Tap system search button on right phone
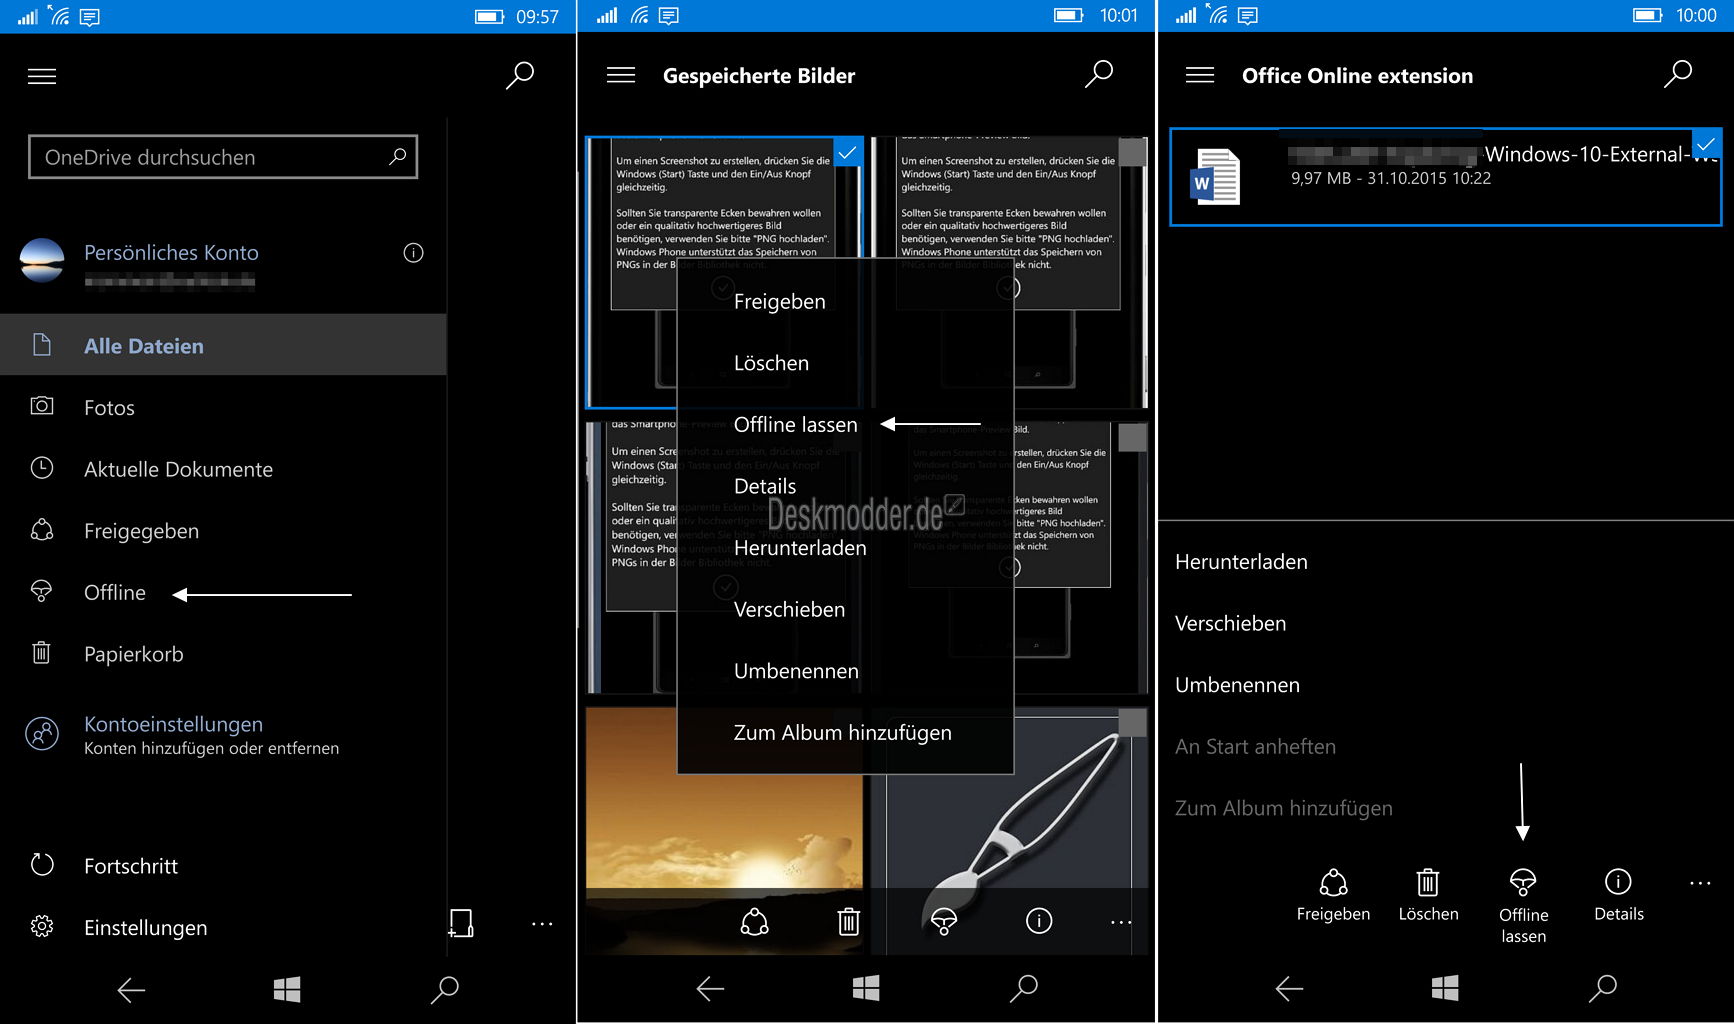This screenshot has width=1734, height=1024. click(x=1603, y=989)
